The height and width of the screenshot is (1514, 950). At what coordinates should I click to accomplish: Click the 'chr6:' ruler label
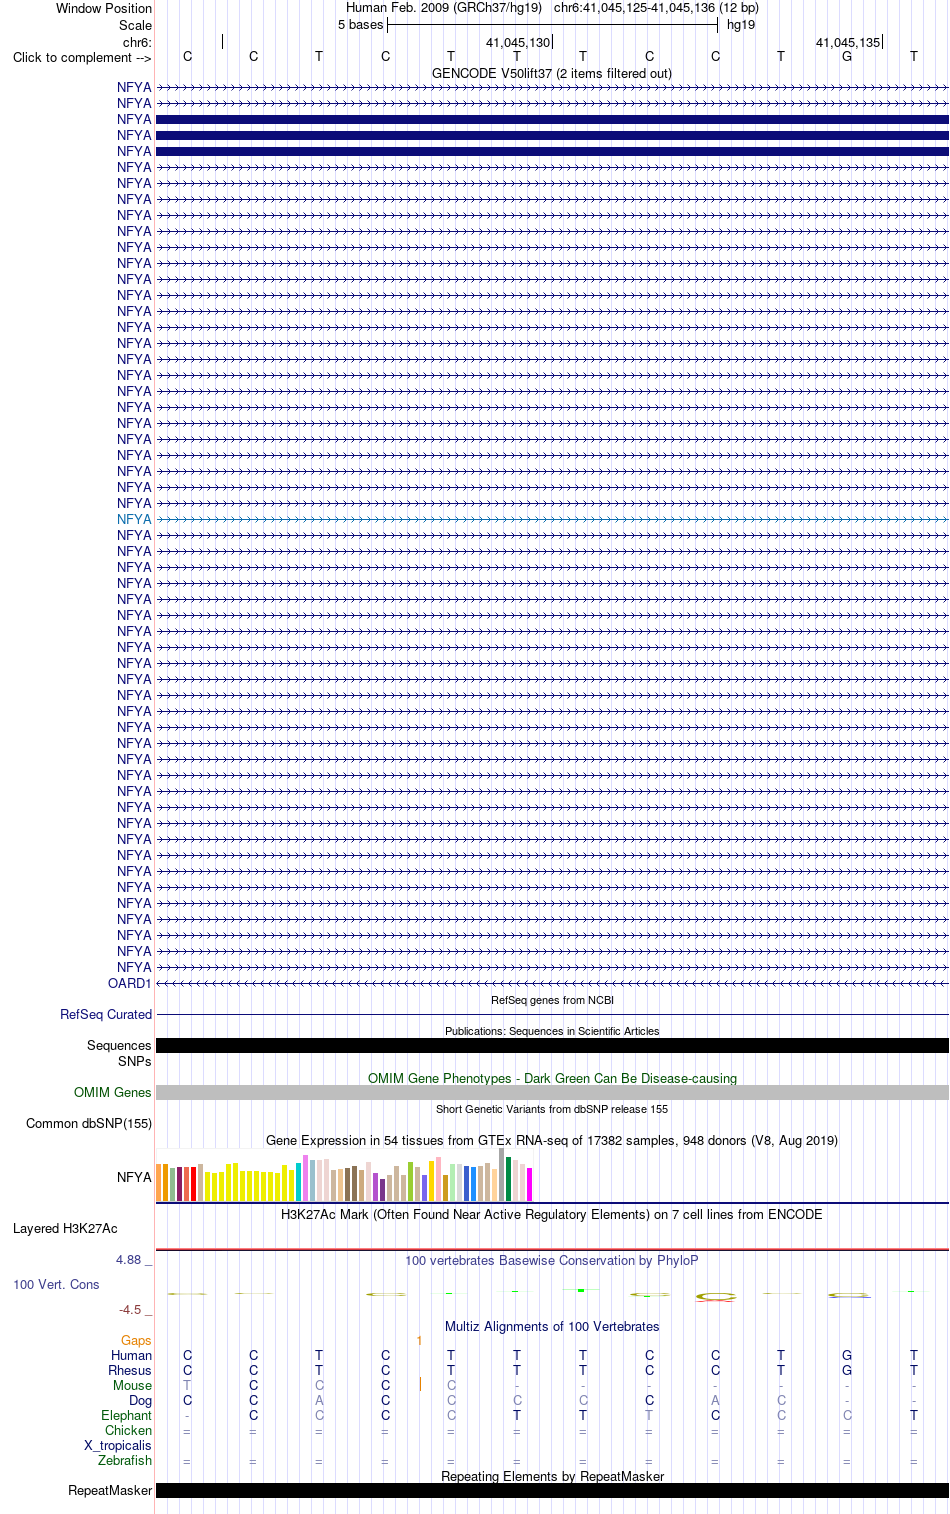coord(137,42)
